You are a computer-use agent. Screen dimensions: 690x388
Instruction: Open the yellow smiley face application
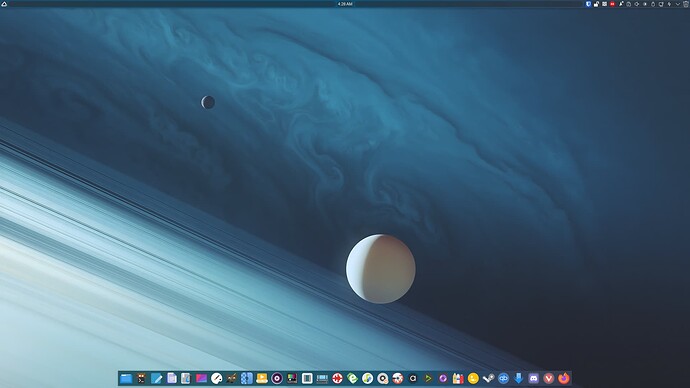pos(473,378)
